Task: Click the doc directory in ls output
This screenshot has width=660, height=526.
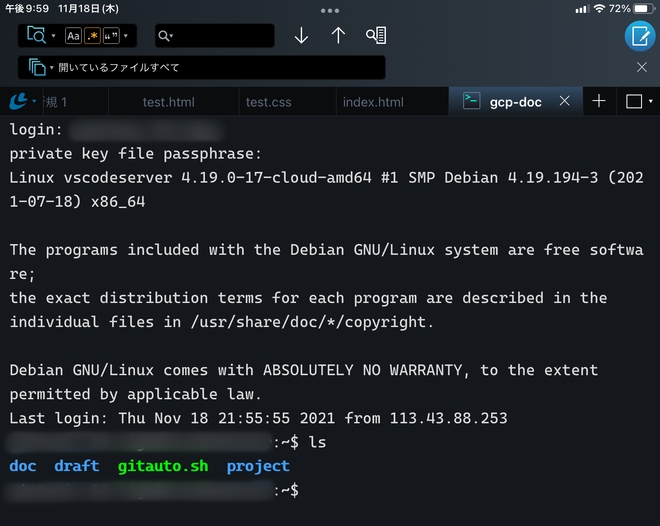Action: coord(23,466)
